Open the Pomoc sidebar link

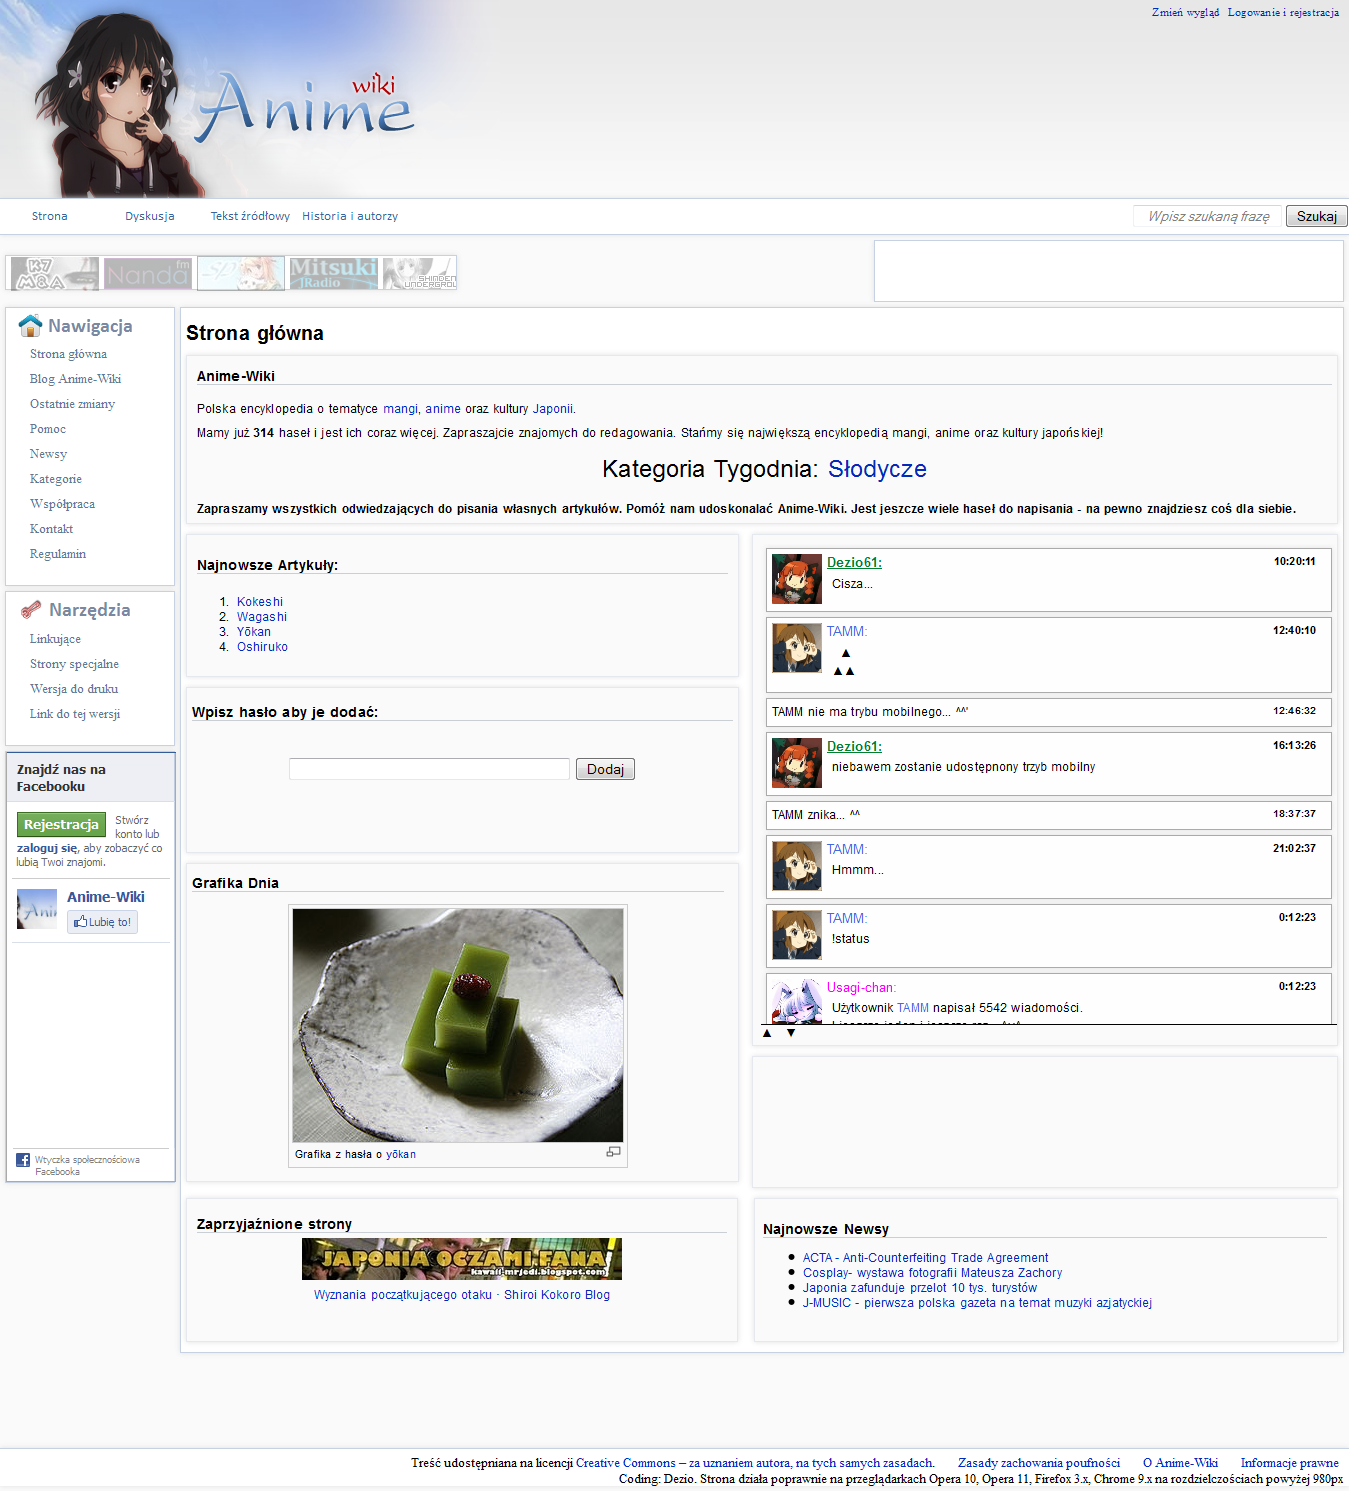48,429
